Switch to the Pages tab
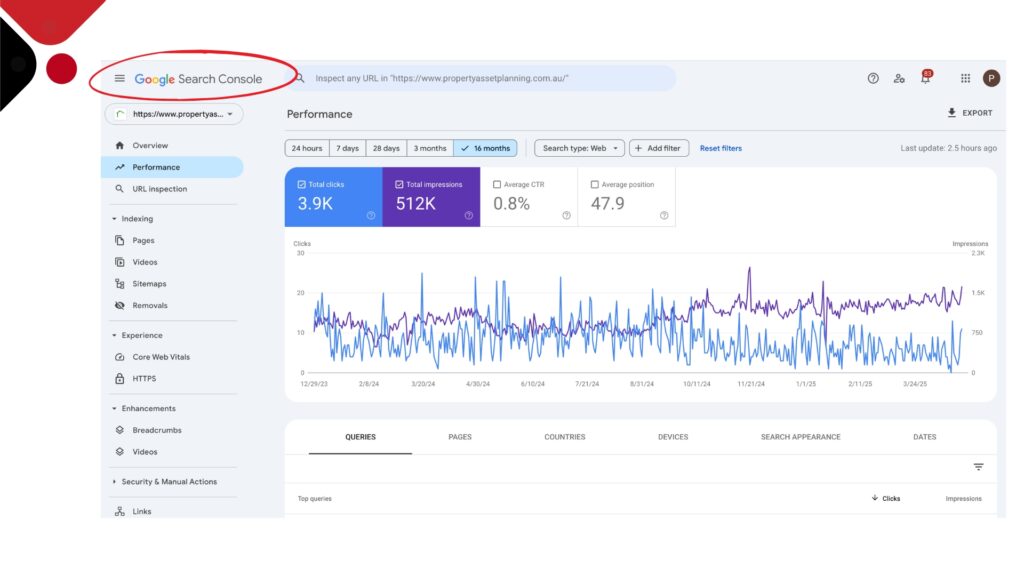 pyautogui.click(x=460, y=437)
